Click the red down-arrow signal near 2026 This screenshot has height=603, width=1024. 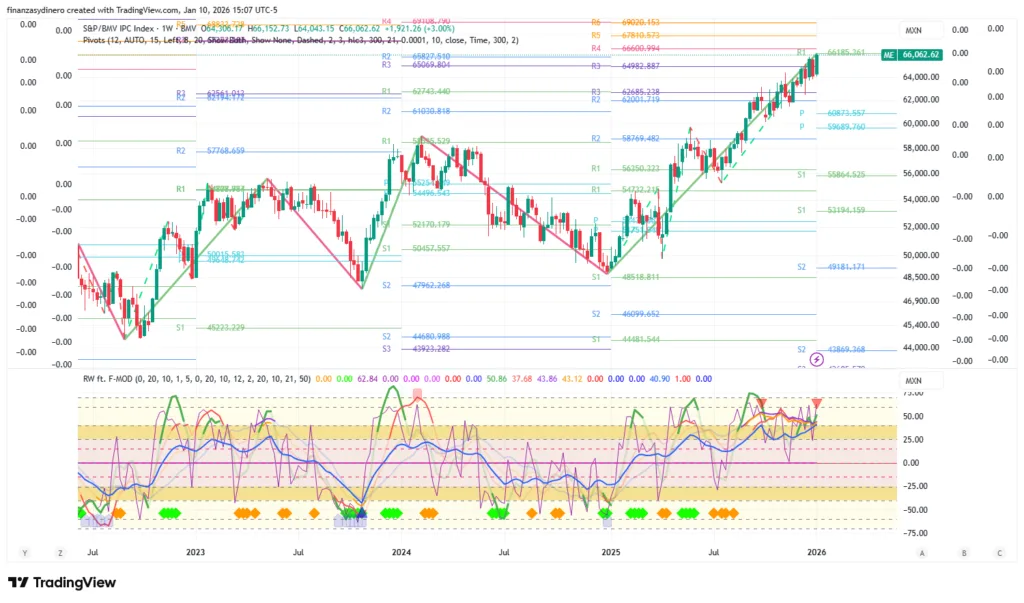coord(818,403)
